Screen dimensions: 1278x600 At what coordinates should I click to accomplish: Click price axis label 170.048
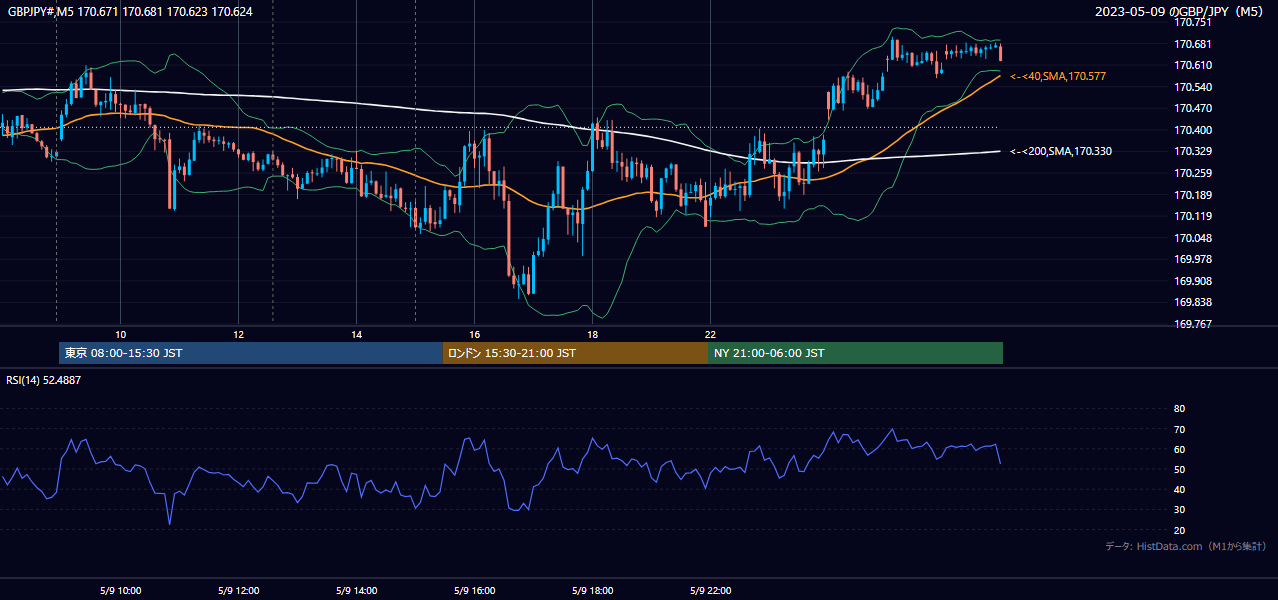point(1192,238)
